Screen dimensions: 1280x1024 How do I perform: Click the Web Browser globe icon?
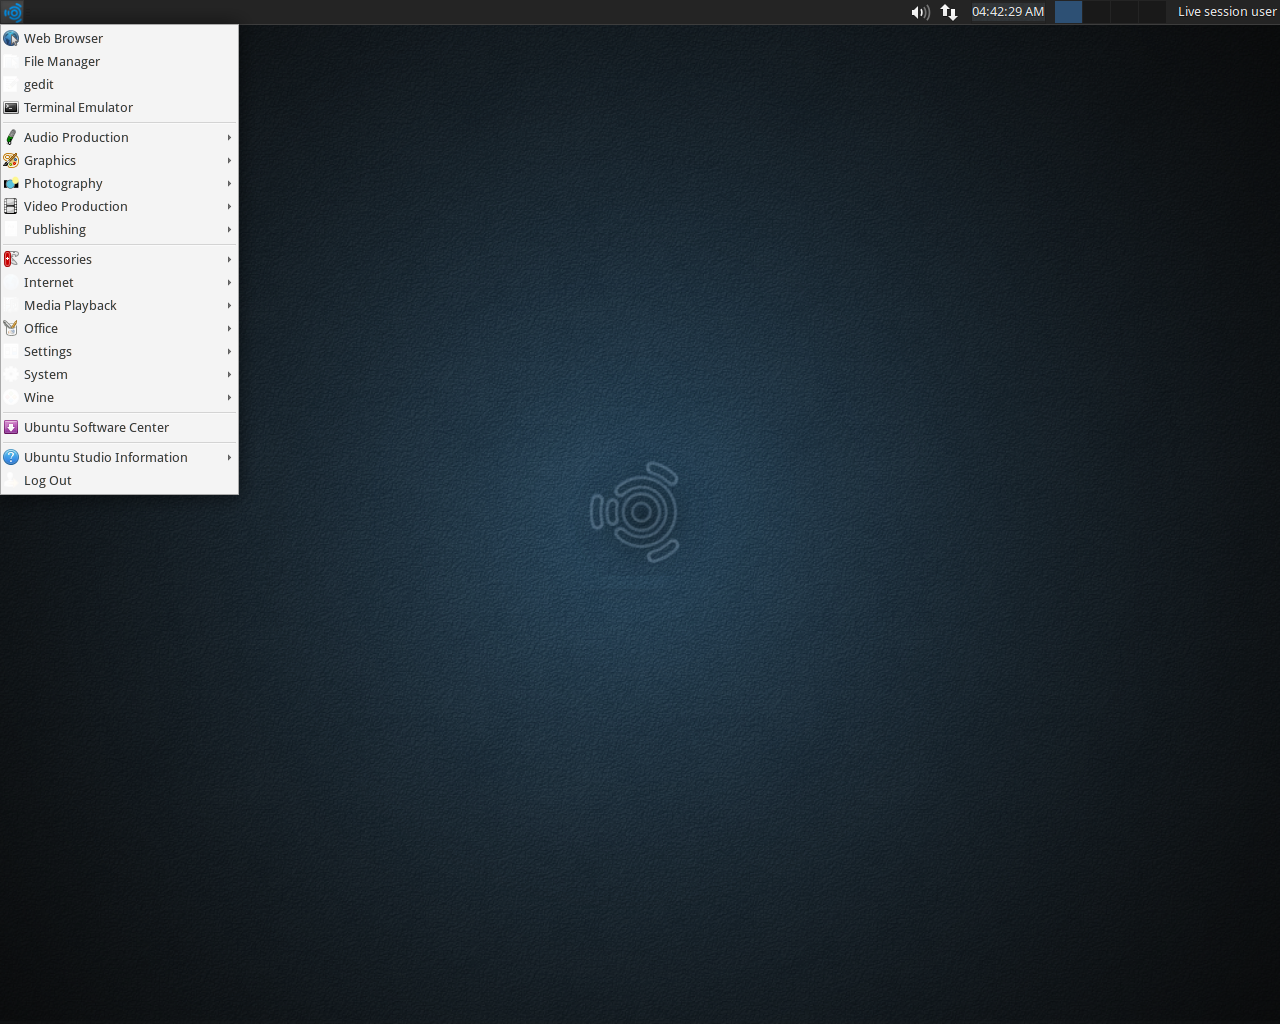(x=11, y=38)
